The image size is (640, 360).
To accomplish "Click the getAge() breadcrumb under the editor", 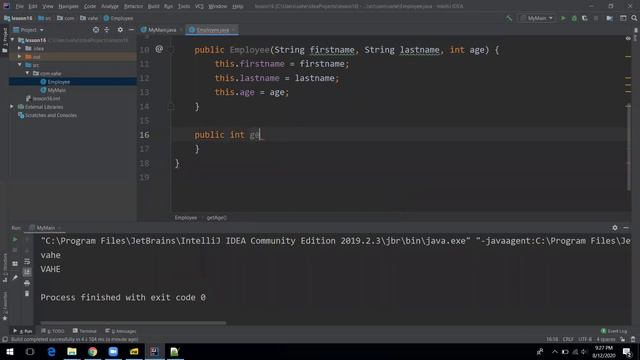I will 217,218.
